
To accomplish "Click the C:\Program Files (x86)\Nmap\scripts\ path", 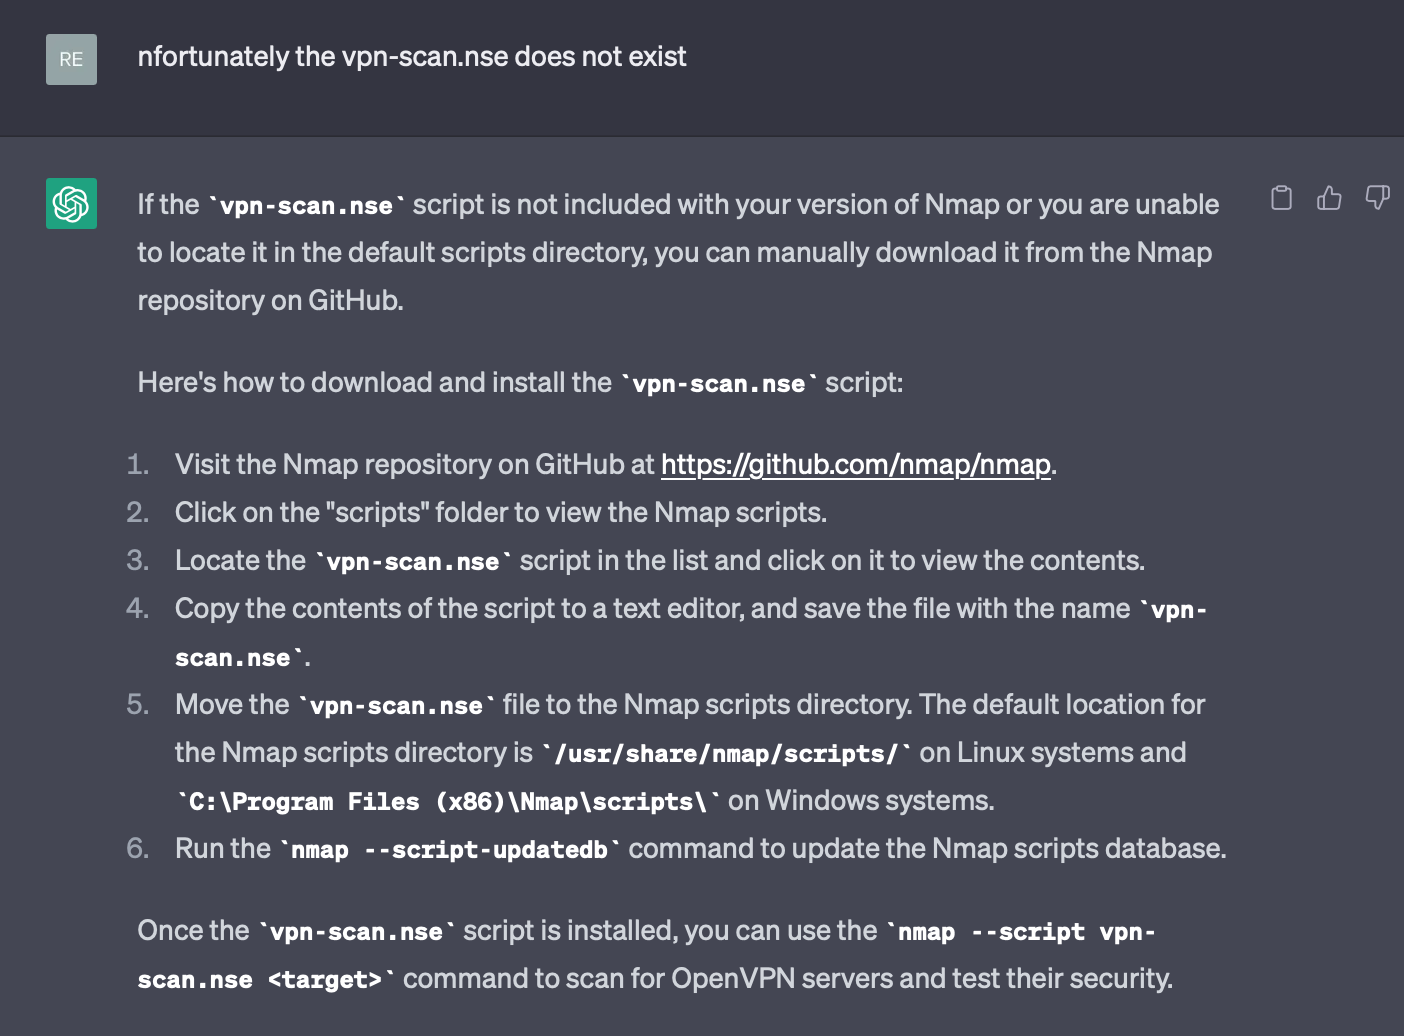I will click(x=448, y=801).
